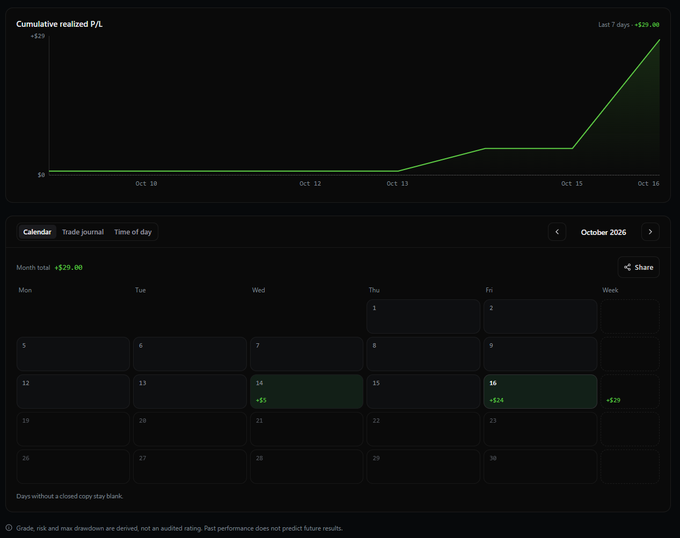
Task: Select calendar day 28
Action: pyautogui.click(x=307, y=466)
